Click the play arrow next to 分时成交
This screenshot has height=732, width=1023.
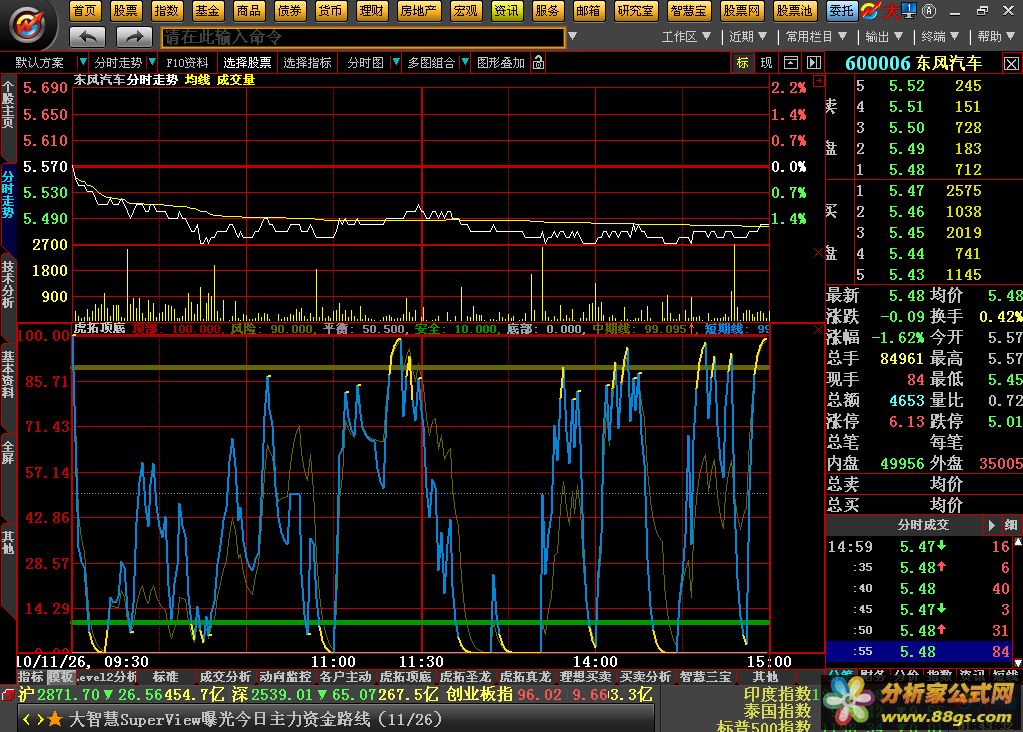tap(991, 525)
